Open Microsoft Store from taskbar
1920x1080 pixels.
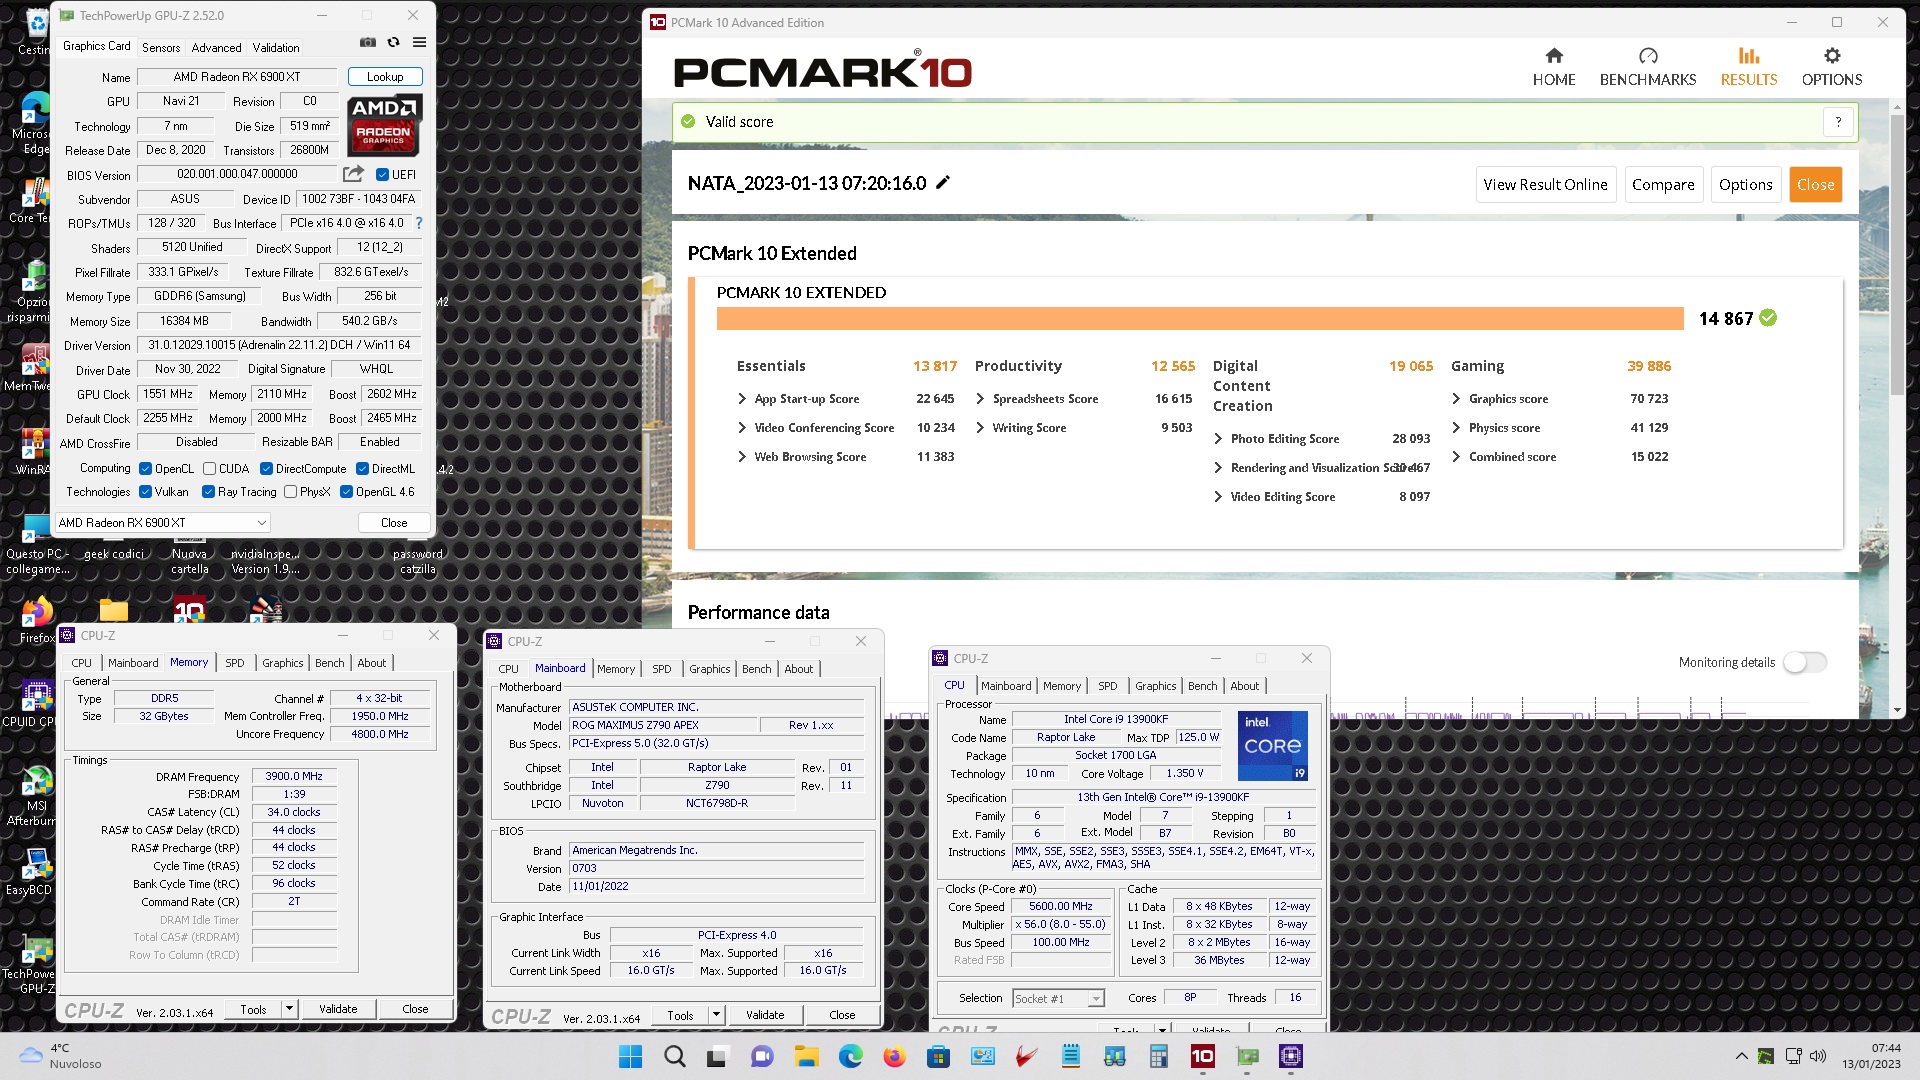[x=938, y=1056]
